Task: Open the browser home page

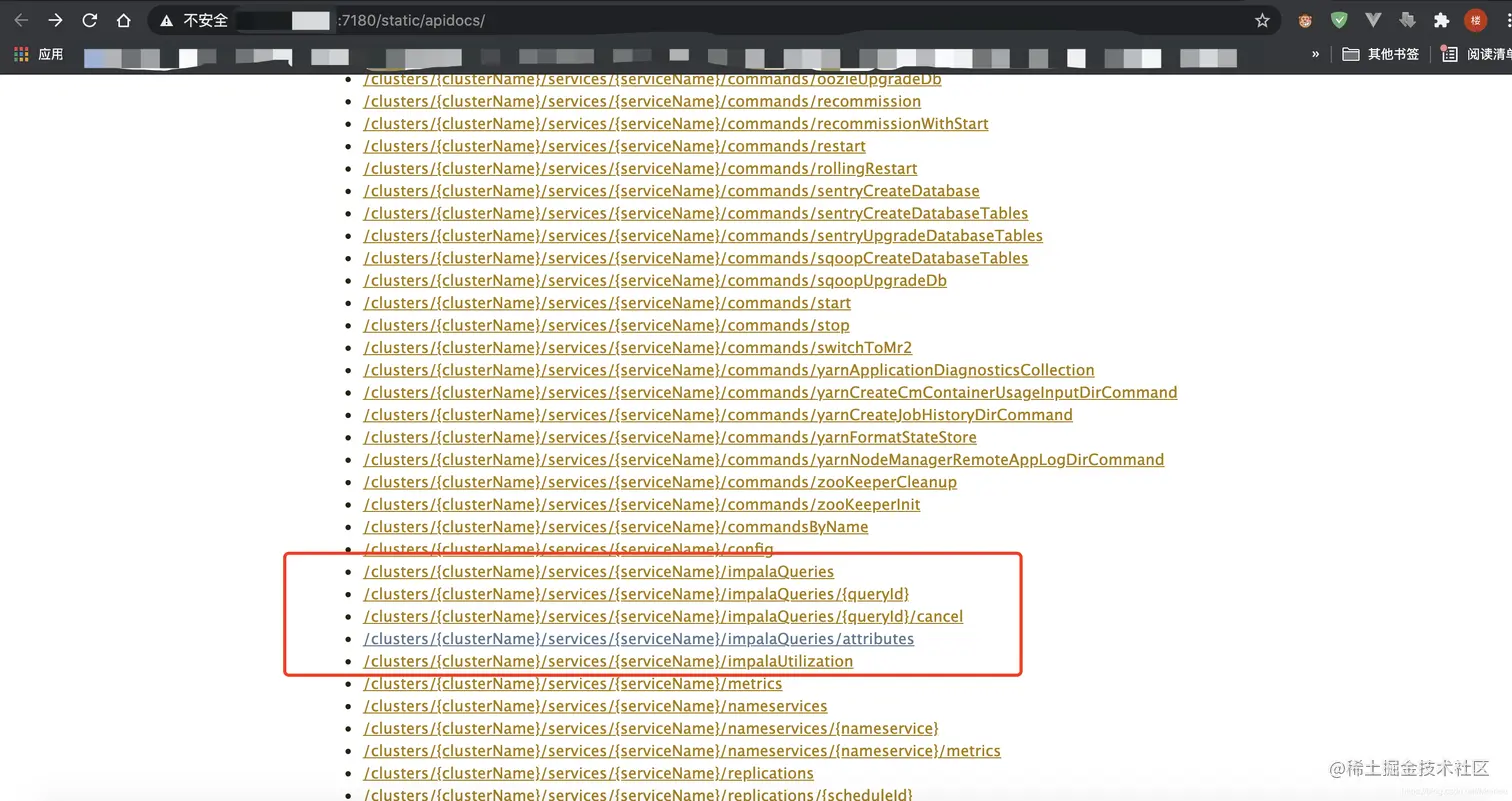Action: (x=123, y=20)
